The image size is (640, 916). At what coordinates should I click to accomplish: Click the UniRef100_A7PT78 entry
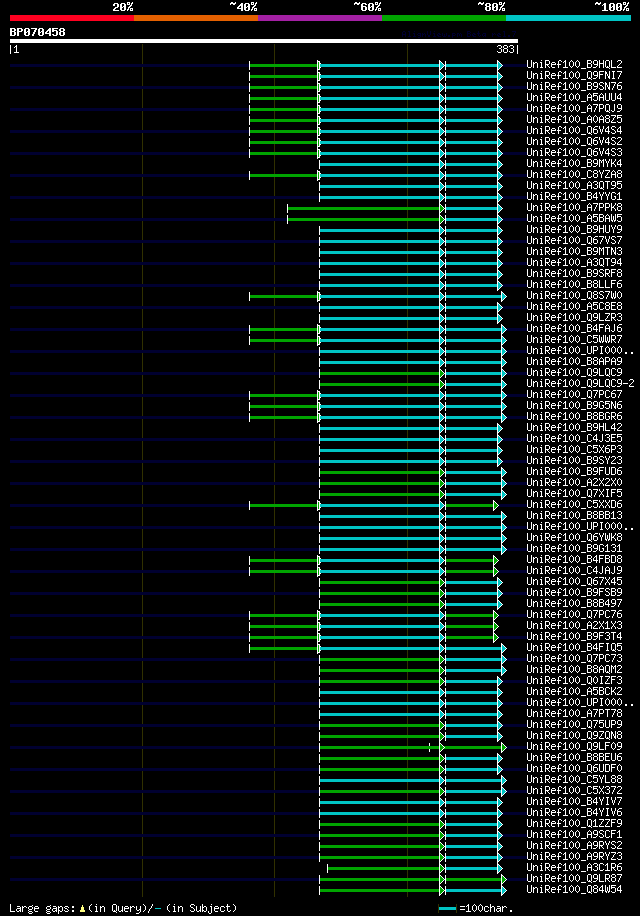pos(574,713)
